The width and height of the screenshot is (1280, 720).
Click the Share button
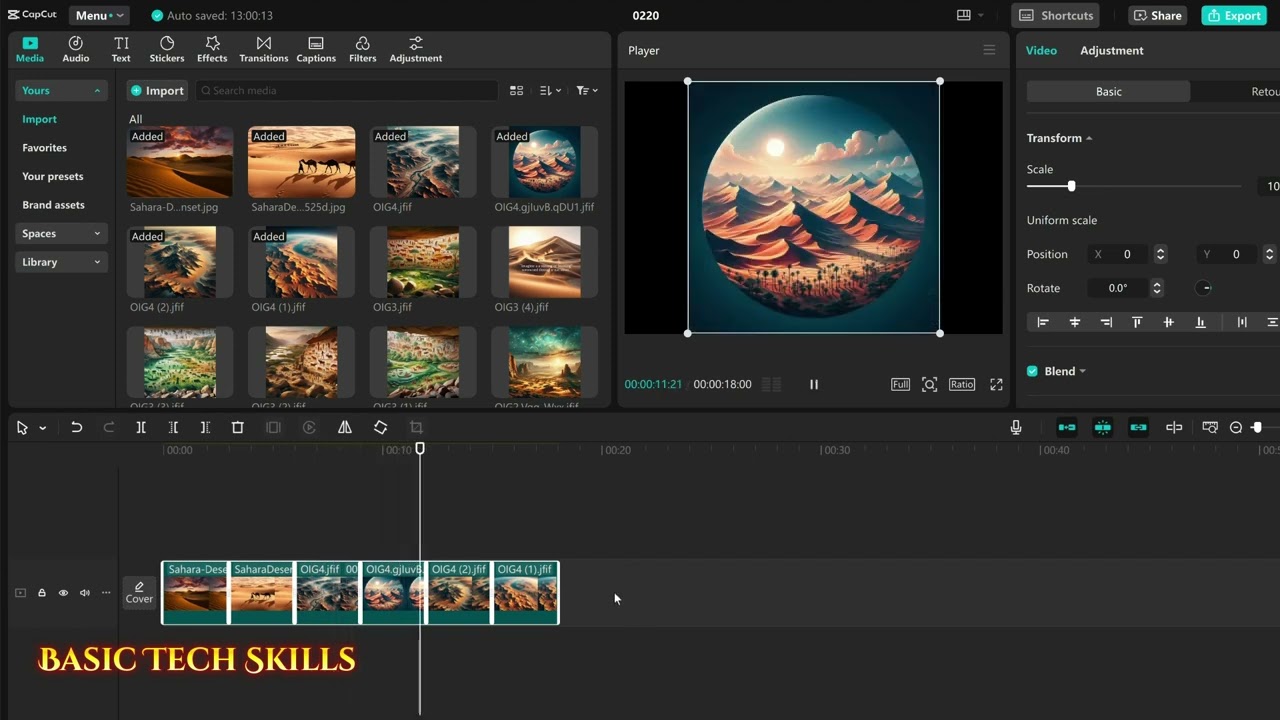(x=1157, y=15)
